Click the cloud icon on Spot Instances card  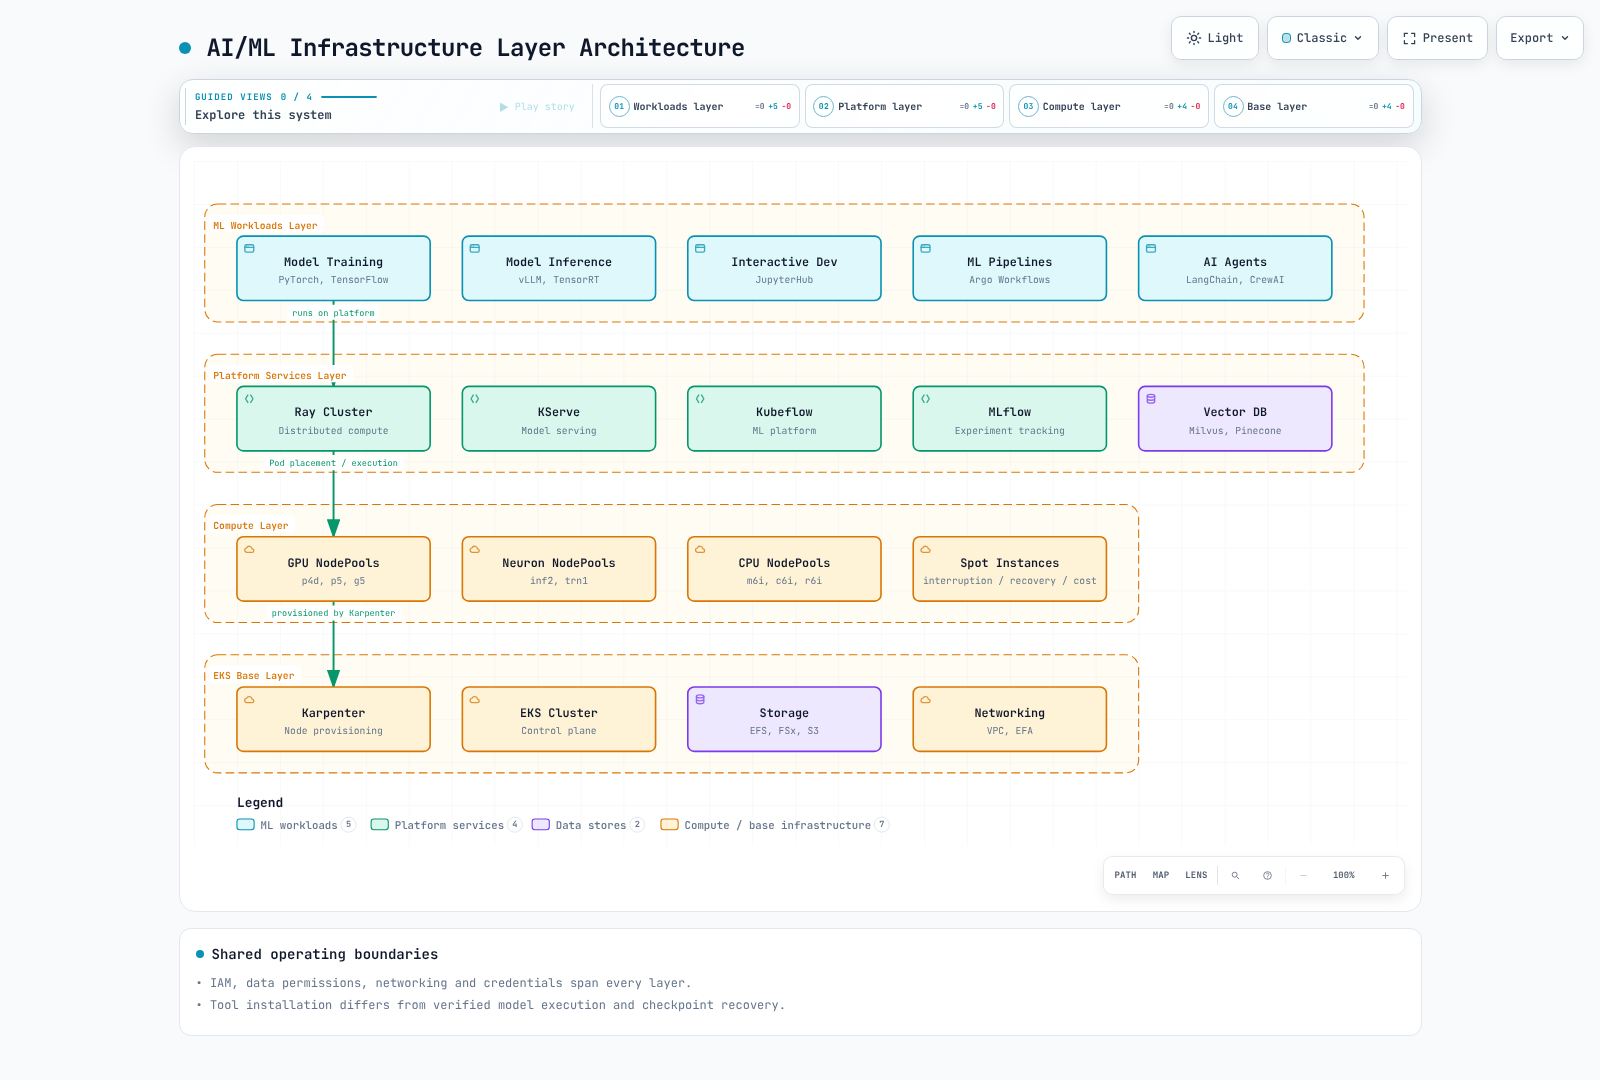(926, 549)
